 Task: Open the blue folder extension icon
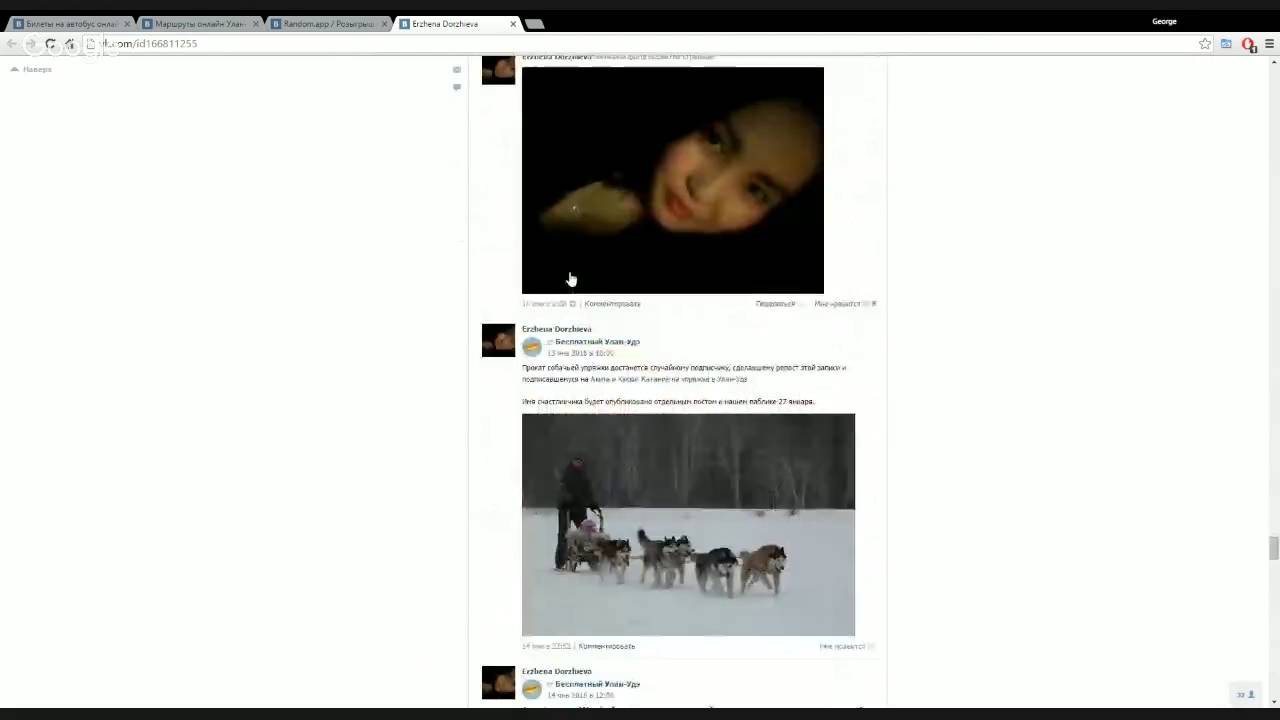click(1226, 44)
